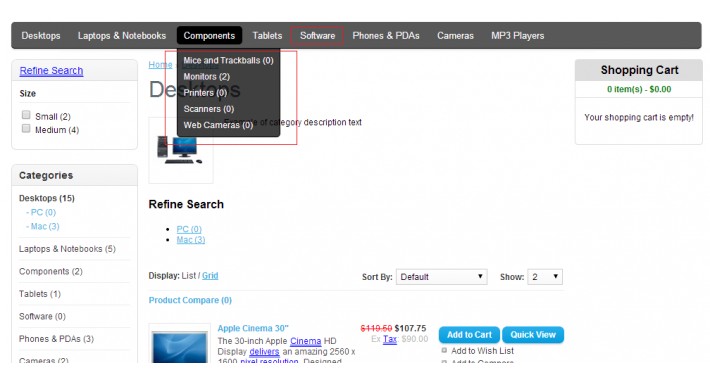Image resolution: width=710 pixels, height=380 pixels.
Task: Open Tablets (1) sidebar category
Action: [x=40, y=293]
